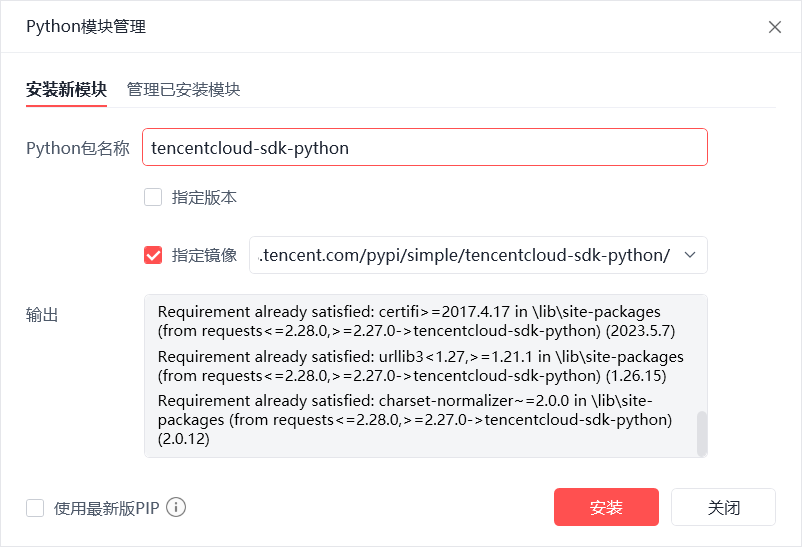Click the certifi requirement line in output
The image size is (802, 547).
416,321
